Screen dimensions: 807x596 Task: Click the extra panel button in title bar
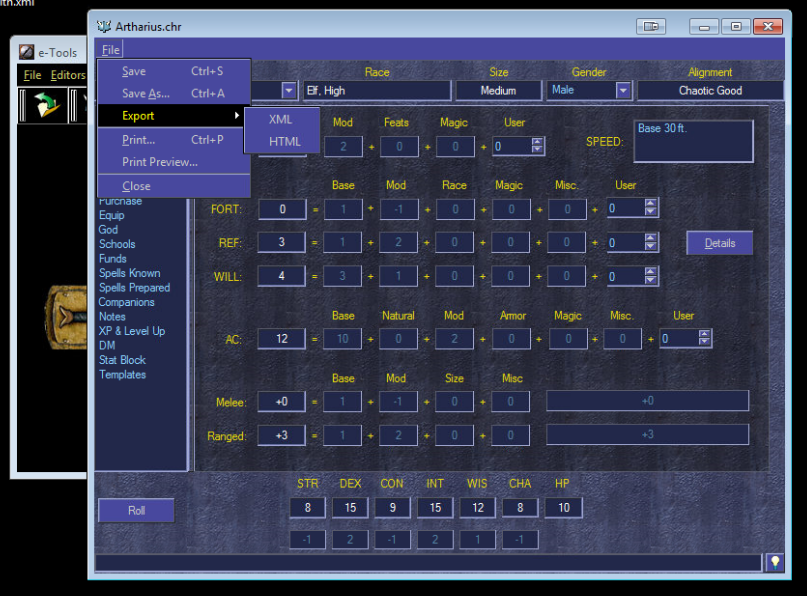click(652, 26)
